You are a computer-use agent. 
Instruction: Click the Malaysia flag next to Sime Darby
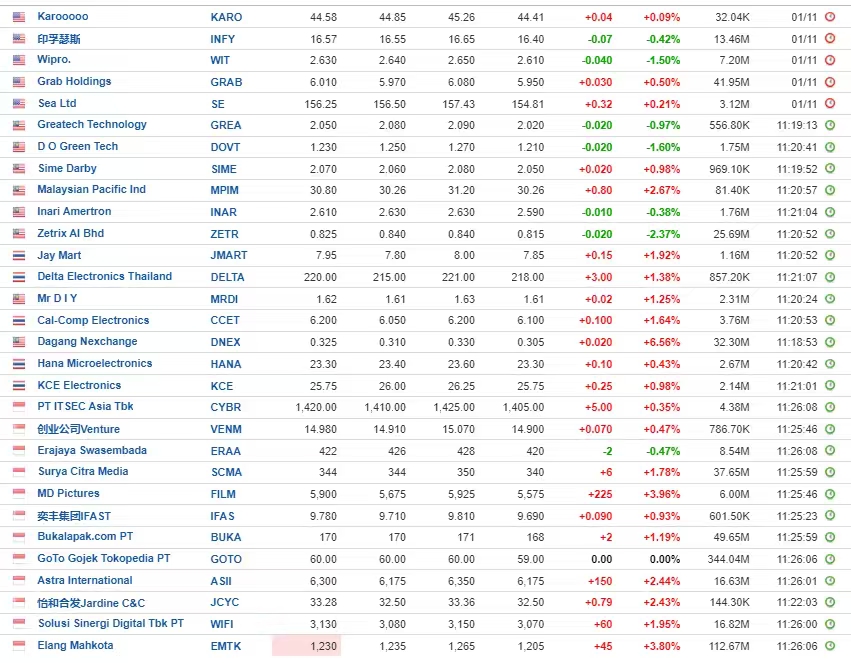click(x=19, y=169)
